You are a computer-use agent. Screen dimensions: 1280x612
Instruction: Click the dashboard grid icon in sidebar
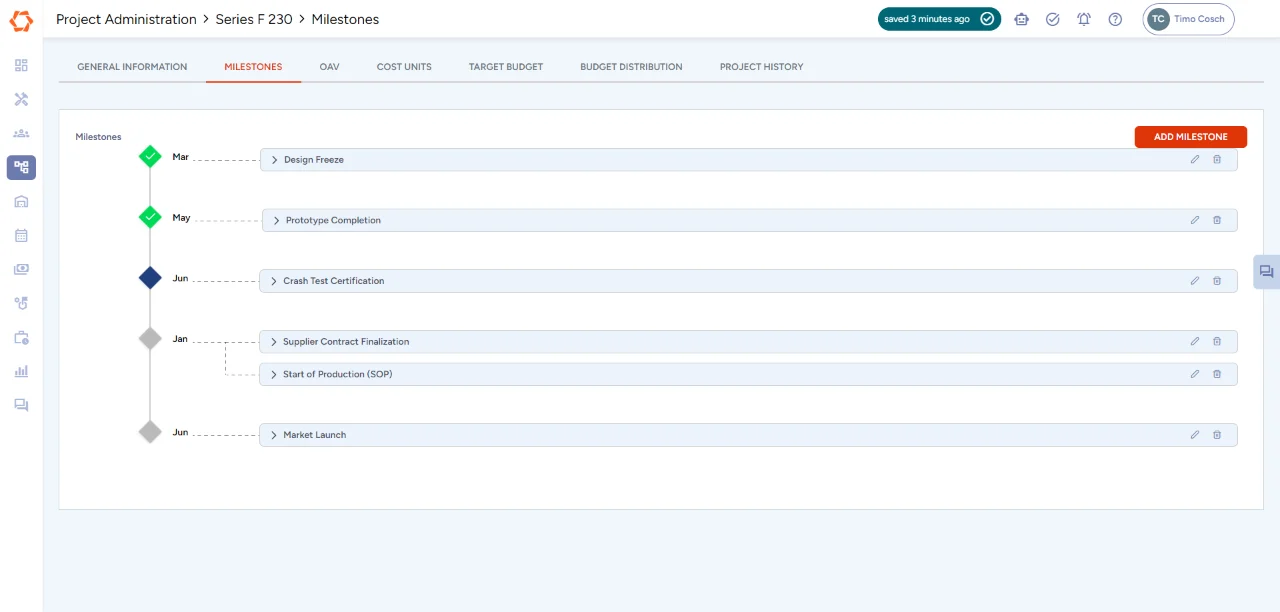coord(21,65)
